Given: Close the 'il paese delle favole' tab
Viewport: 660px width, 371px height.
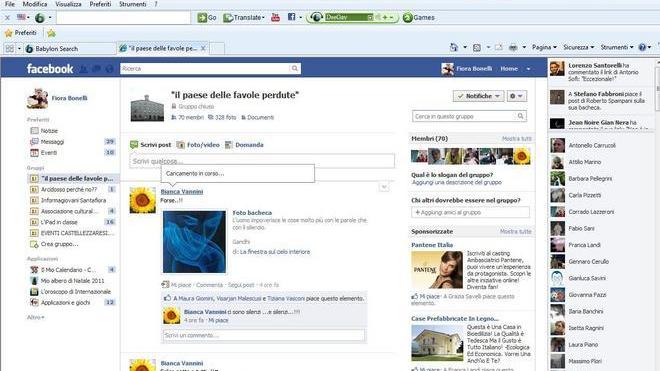Looking at the screenshot, I should (x=203, y=48).
